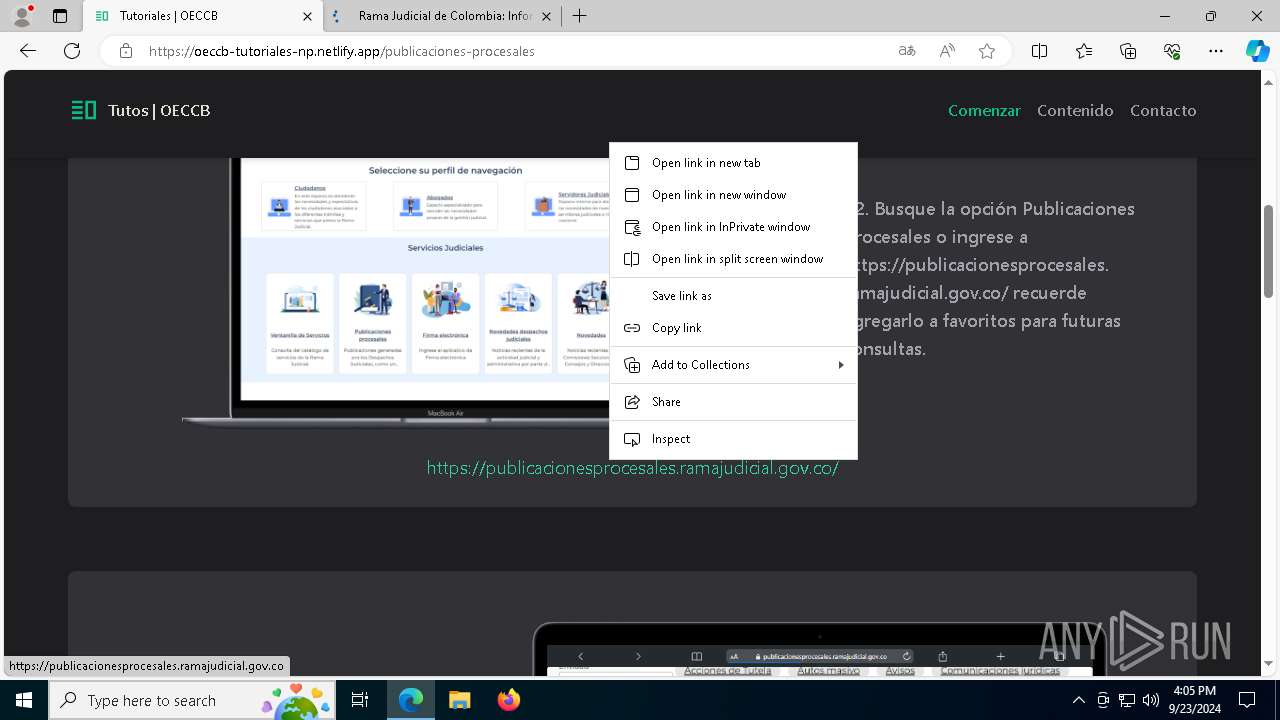Viewport: 1280px width, 720px height.
Task: Expand the Add to Collections submenu
Action: pyautogui.click(x=733, y=365)
